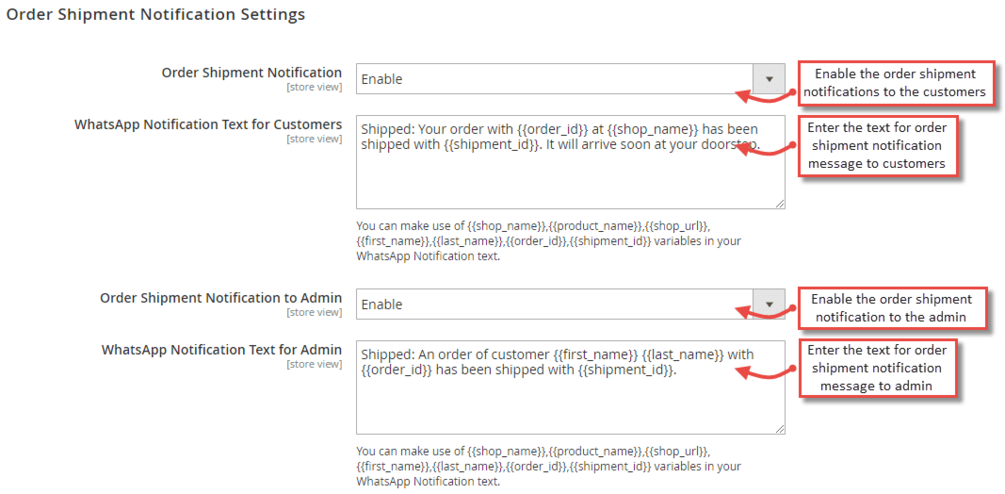Click the resize handle of the Admin textarea
This screenshot has width=1005, height=494.
pyautogui.click(x=778, y=428)
